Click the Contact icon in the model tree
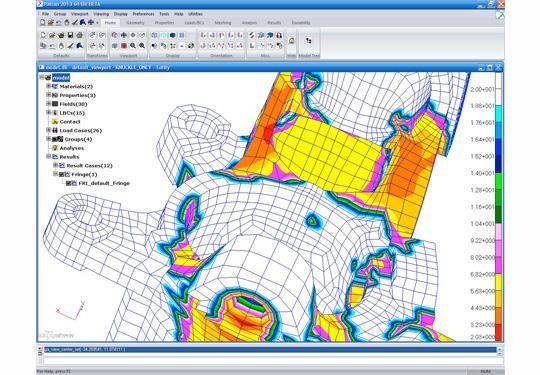The width and height of the screenshot is (540, 375). click(x=55, y=122)
